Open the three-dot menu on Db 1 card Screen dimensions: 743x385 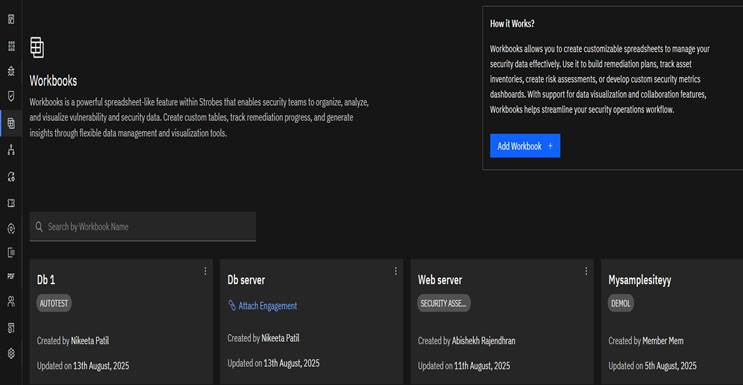point(205,271)
